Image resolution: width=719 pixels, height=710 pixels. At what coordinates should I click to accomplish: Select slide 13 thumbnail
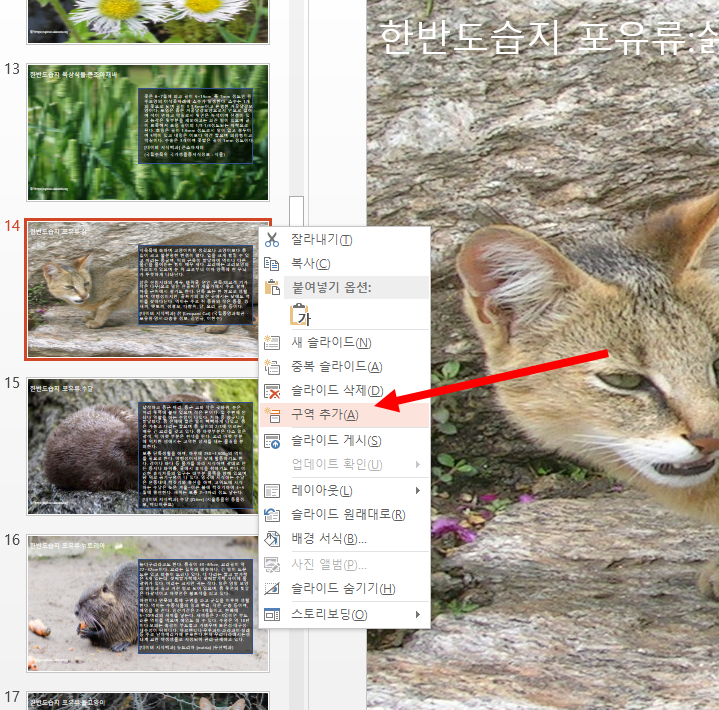(148, 132)
